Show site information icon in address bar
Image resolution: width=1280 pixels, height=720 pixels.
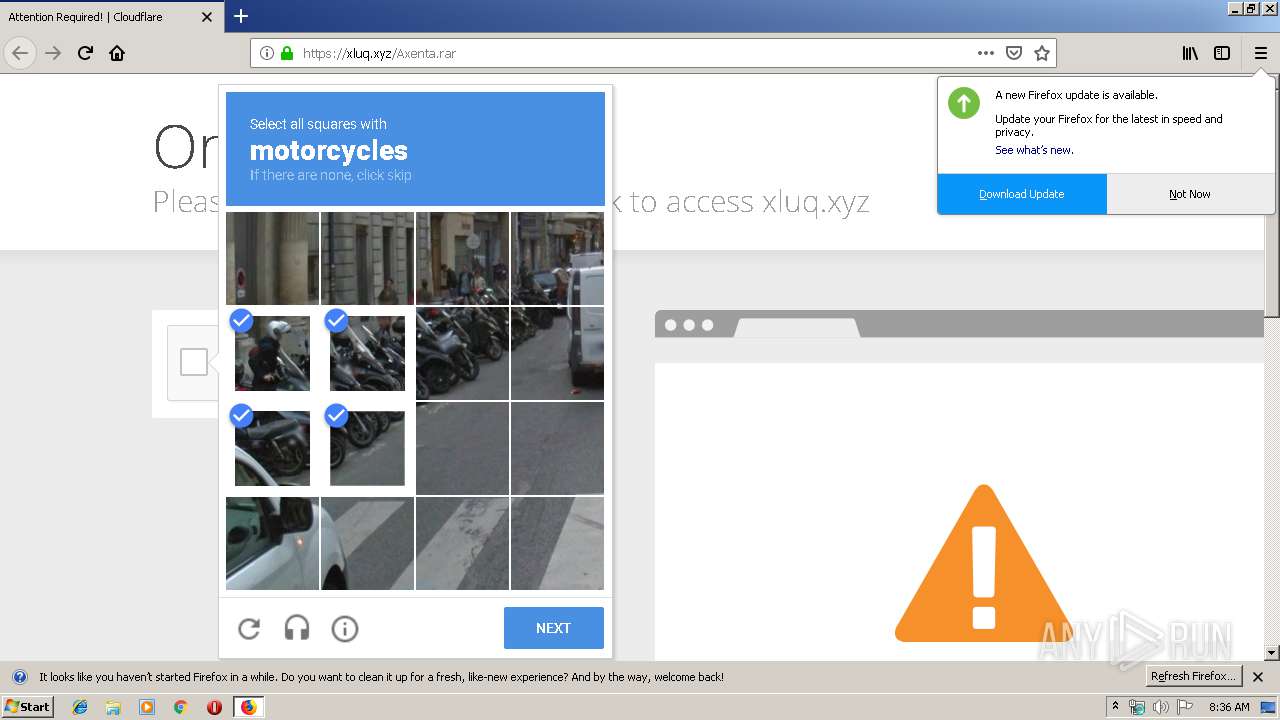click(266, 53)
